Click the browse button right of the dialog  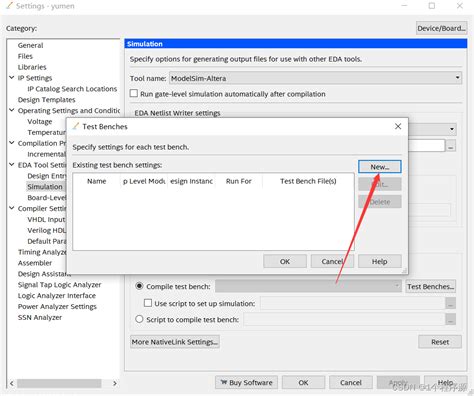pyautogui.click(x=451, y=146)
